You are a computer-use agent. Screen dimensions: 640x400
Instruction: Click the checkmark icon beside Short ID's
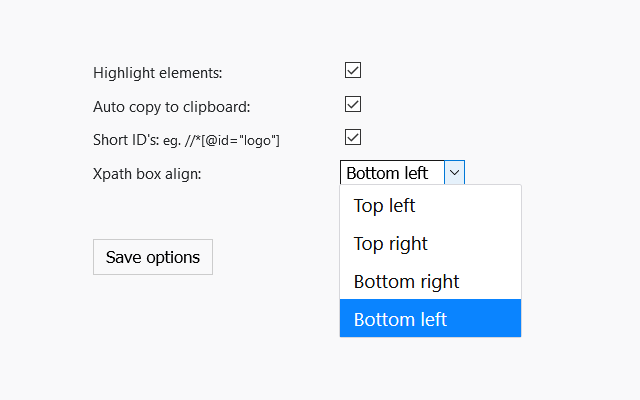pyautogui.click(x=352, y=138)
